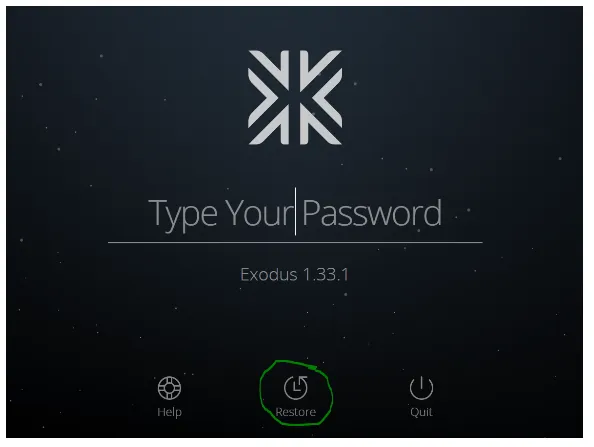The width and height of the screenshot is (594, 447).
Task: Click the word Password in placeholder
Action: click(372, 213)
